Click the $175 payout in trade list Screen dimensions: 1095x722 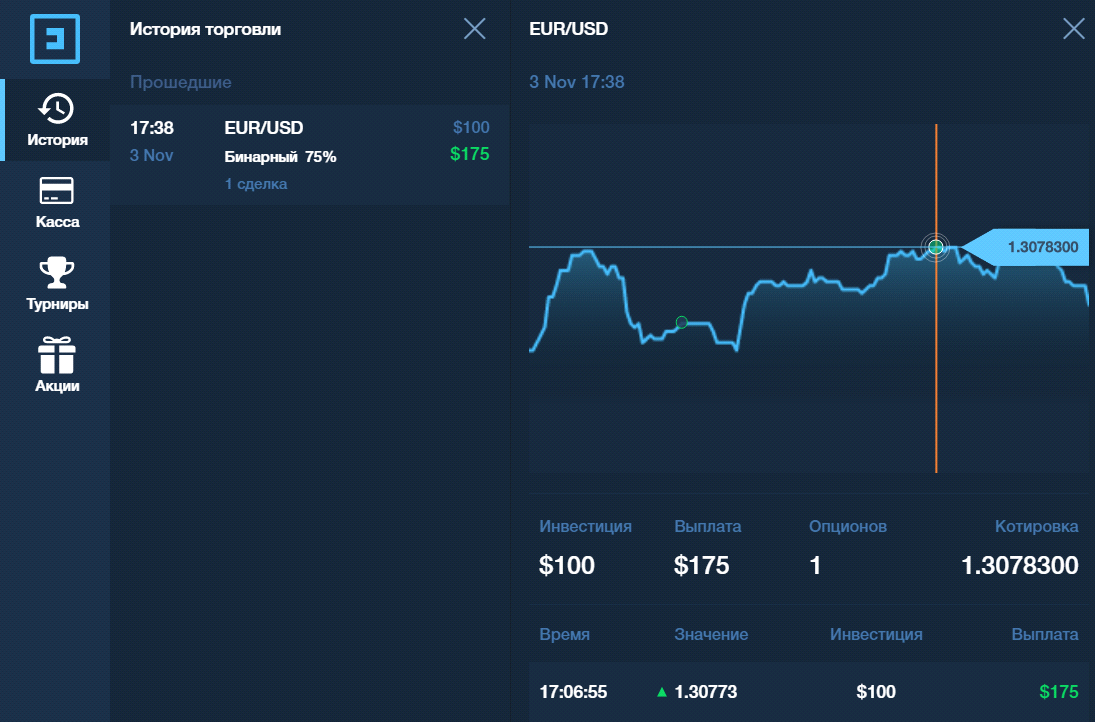point(469,154)
